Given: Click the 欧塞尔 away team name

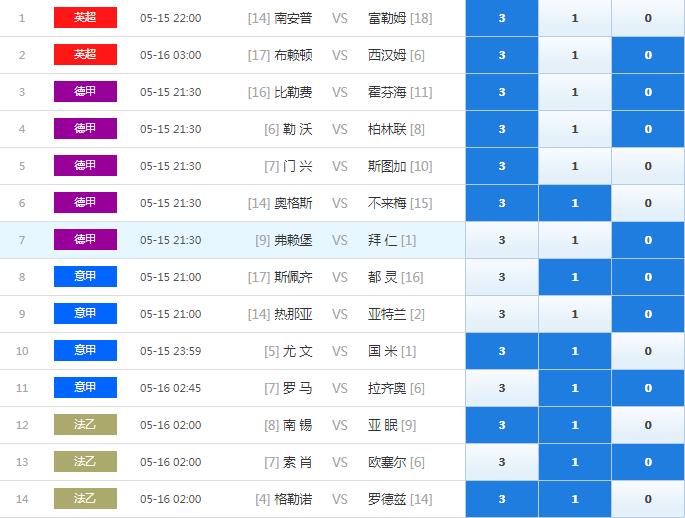Looking at the screenshot, I should pyautogui.click(x=387, y=462).
